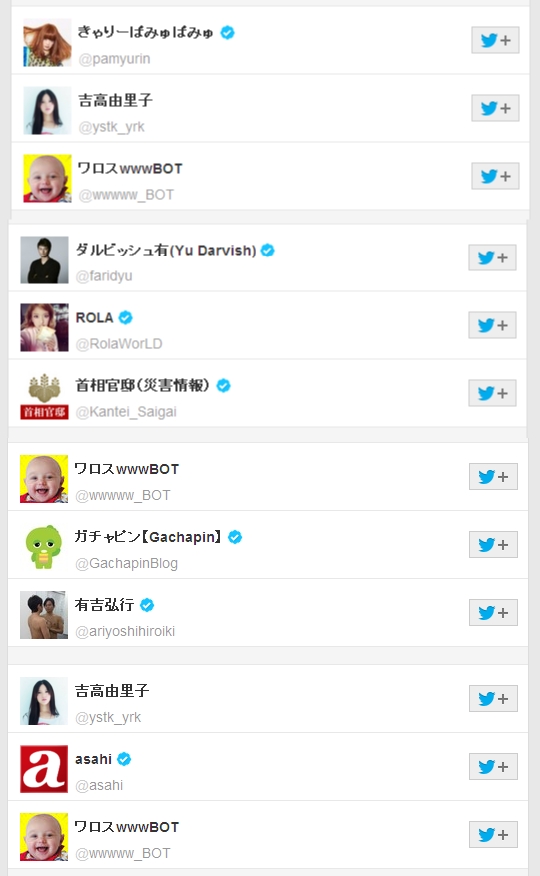Click the @Kantei_Saigai handle
540x876 pixels.
(126, 412)
